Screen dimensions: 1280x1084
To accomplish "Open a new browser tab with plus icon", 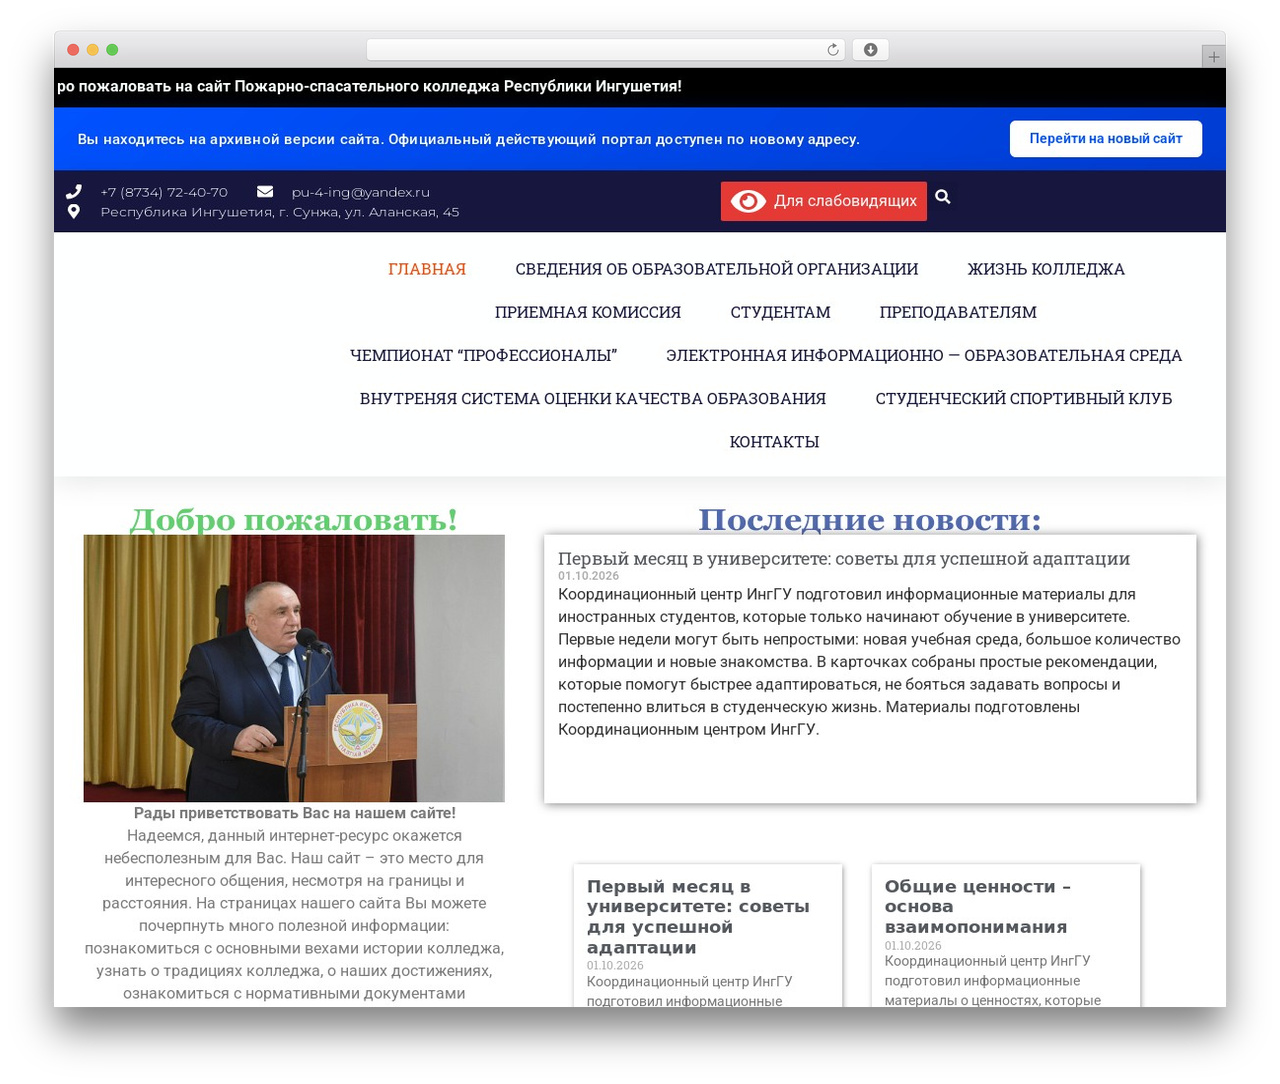I will coord(1213,57).
